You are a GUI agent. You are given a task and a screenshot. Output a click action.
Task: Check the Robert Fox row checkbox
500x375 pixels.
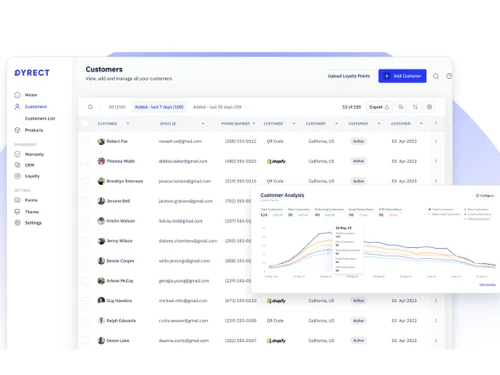tap(85, 141)
